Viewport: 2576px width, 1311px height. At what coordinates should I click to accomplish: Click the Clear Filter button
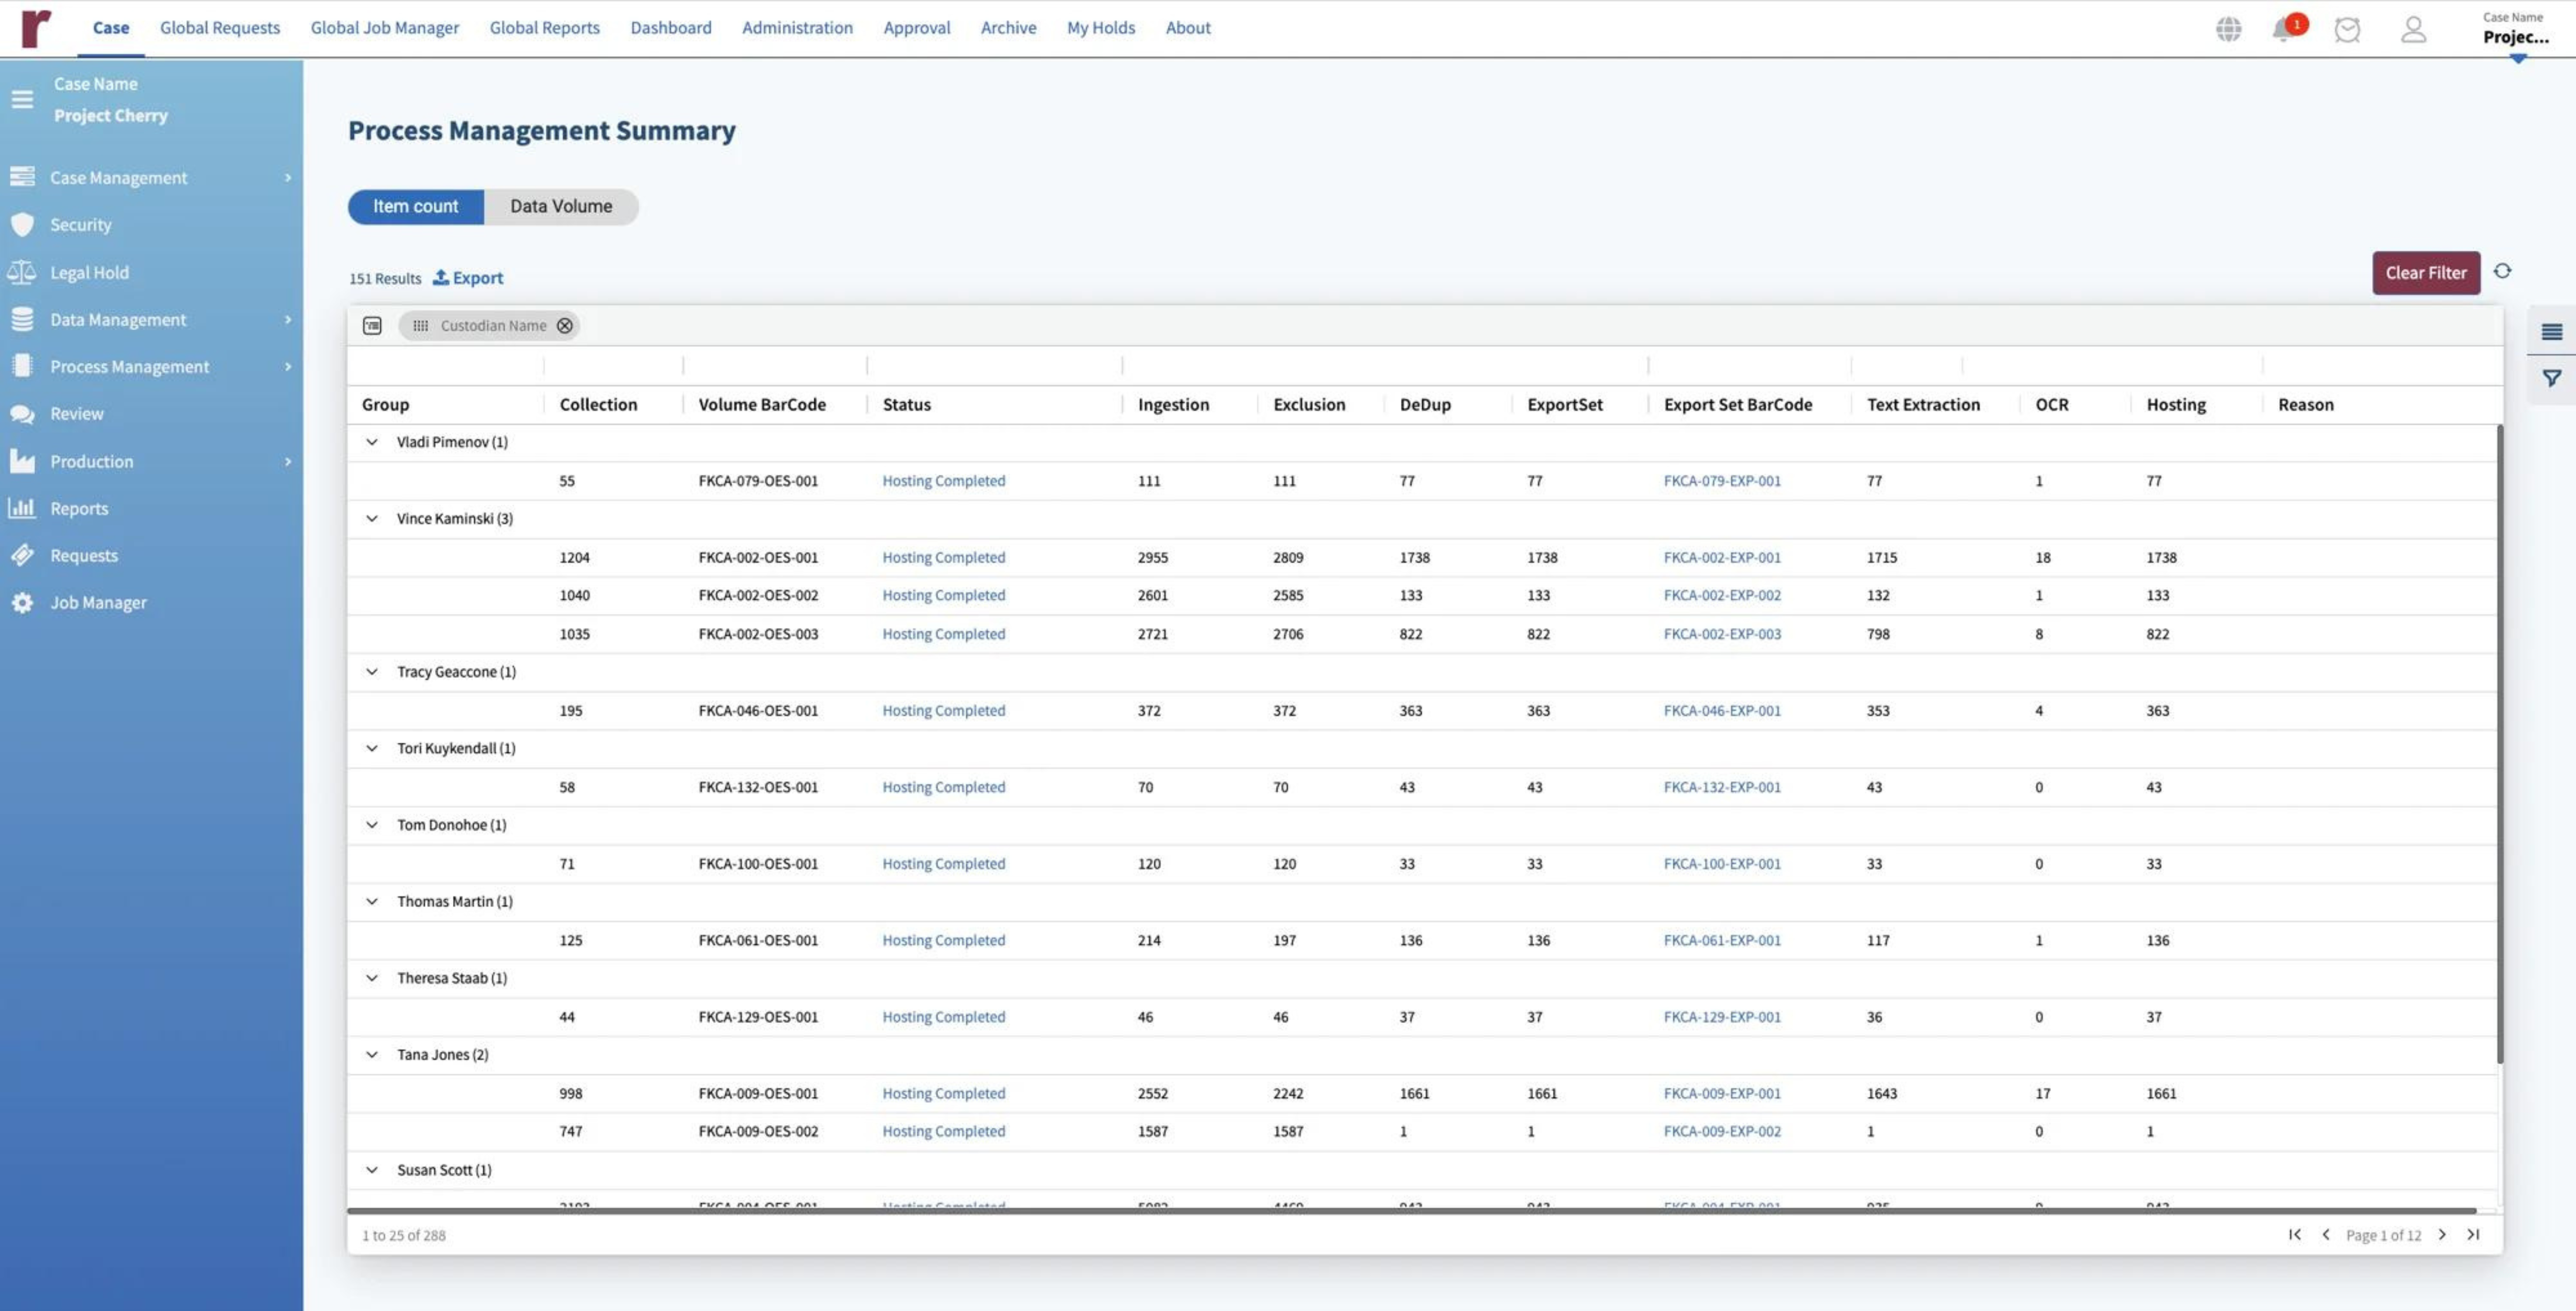[2425, 272]
